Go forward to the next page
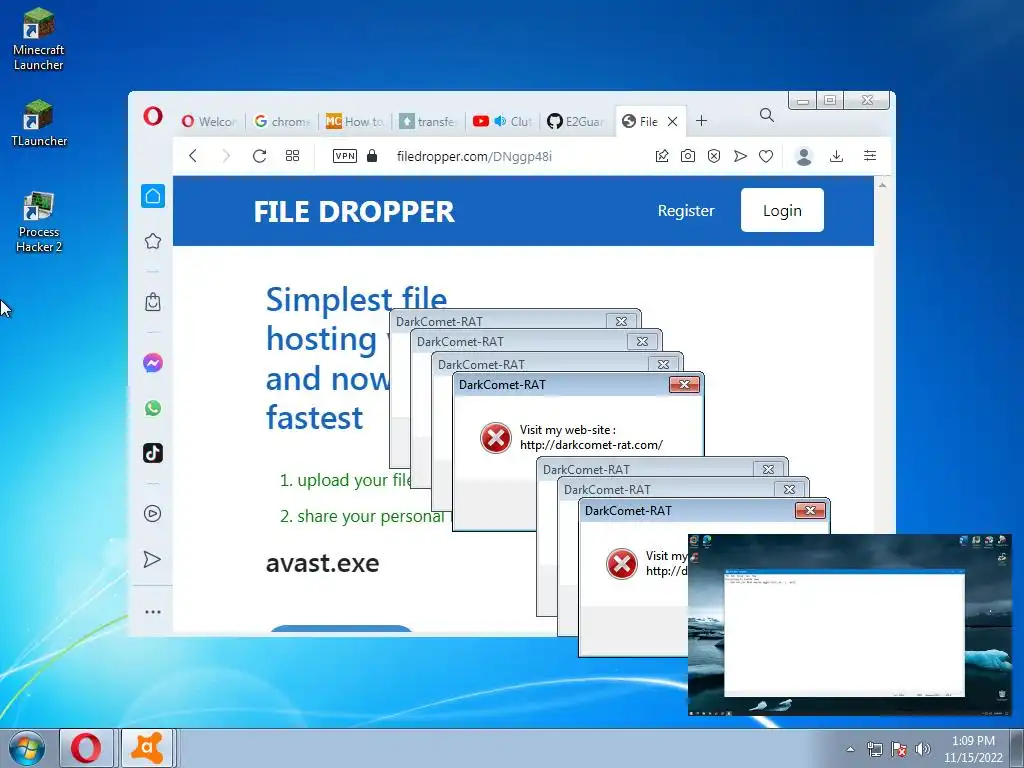Viewport: 1024px width, 768px height. [226, 156]
